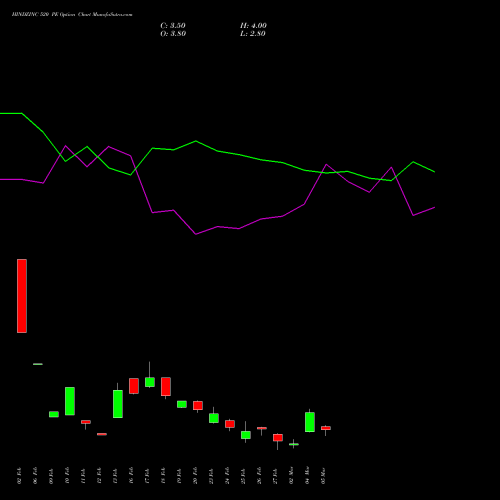This screenshot has width=500, height=500.
Task: Click the HINDZINC 520 PE Options Chart title
Action: click(72, 15)
